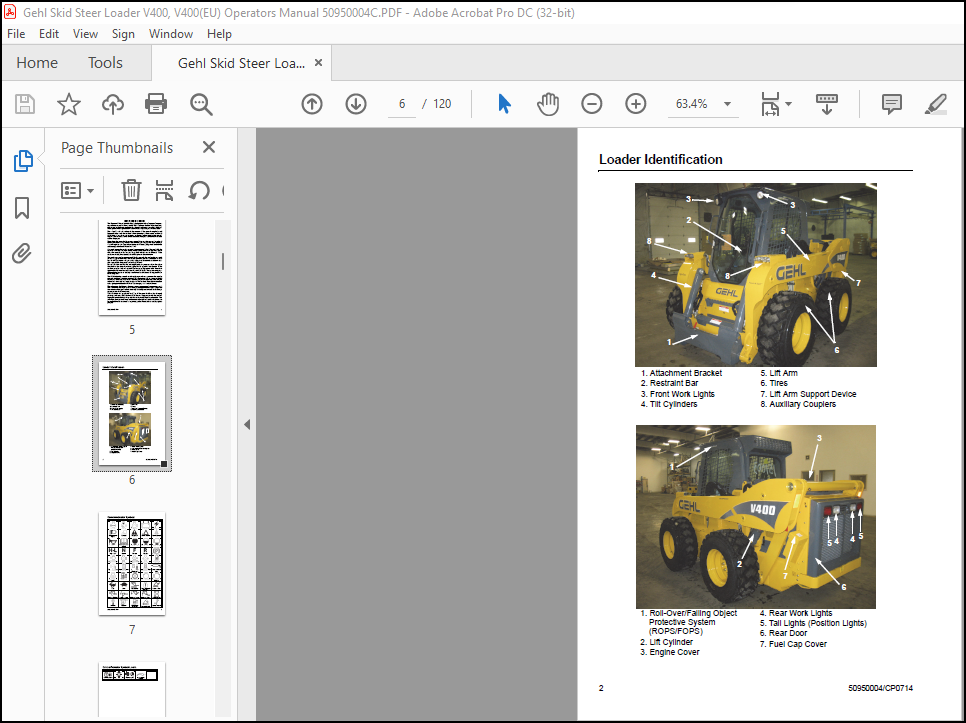This screenshot has width=966, height=723.
Task: Go to the next page
Action: tap(355, 104)
